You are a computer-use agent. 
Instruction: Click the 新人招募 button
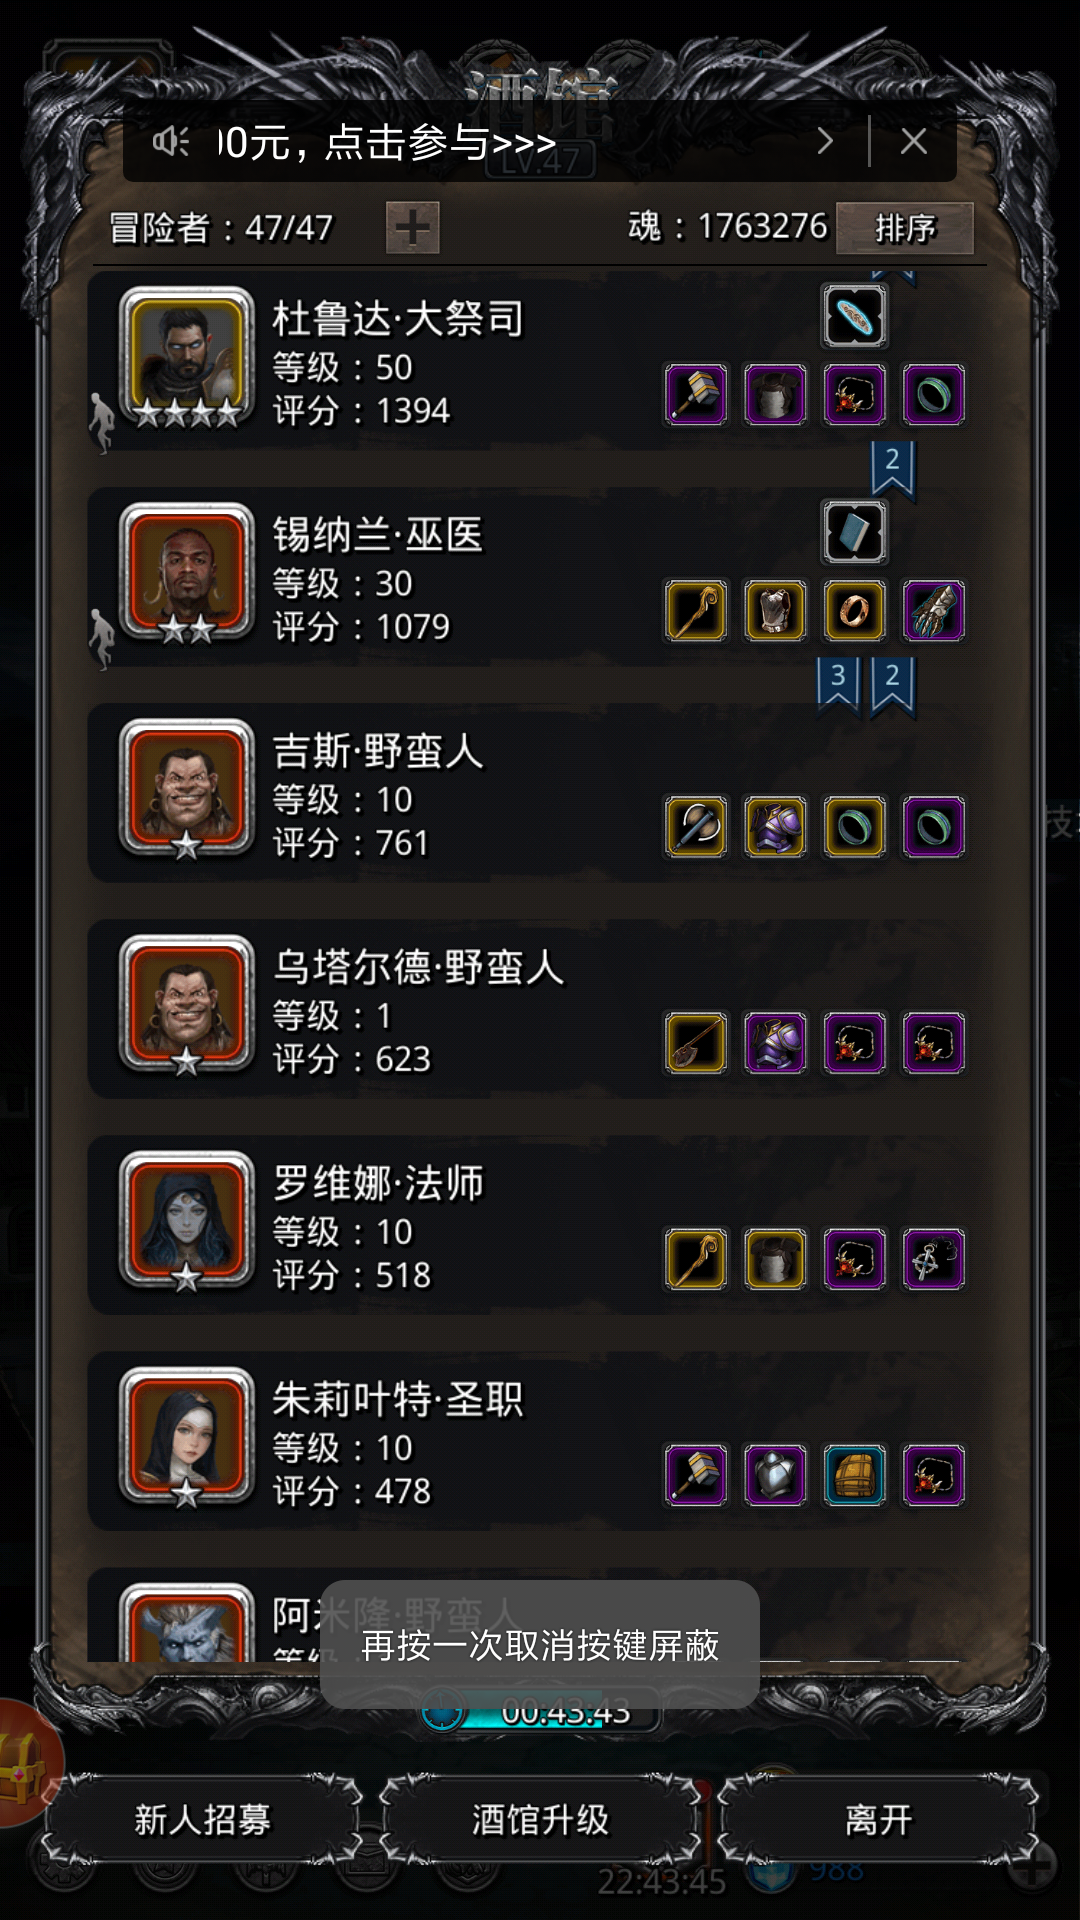pyautogui.click(x=203, y=1820)
